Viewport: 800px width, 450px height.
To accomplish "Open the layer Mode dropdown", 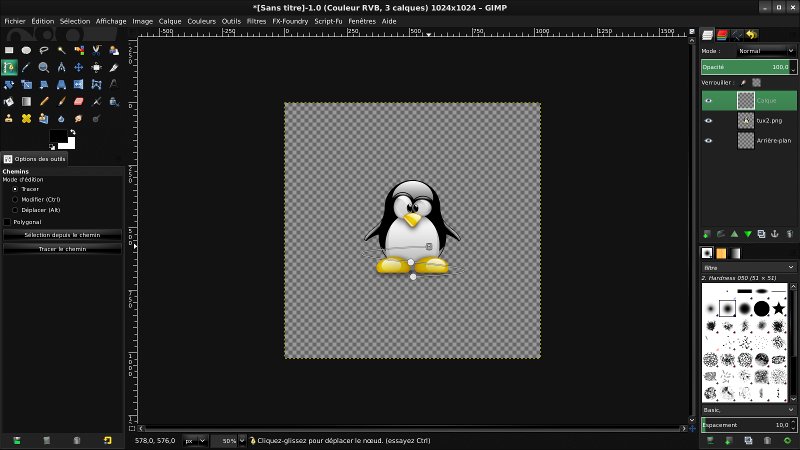I will [x=766, y=51].
